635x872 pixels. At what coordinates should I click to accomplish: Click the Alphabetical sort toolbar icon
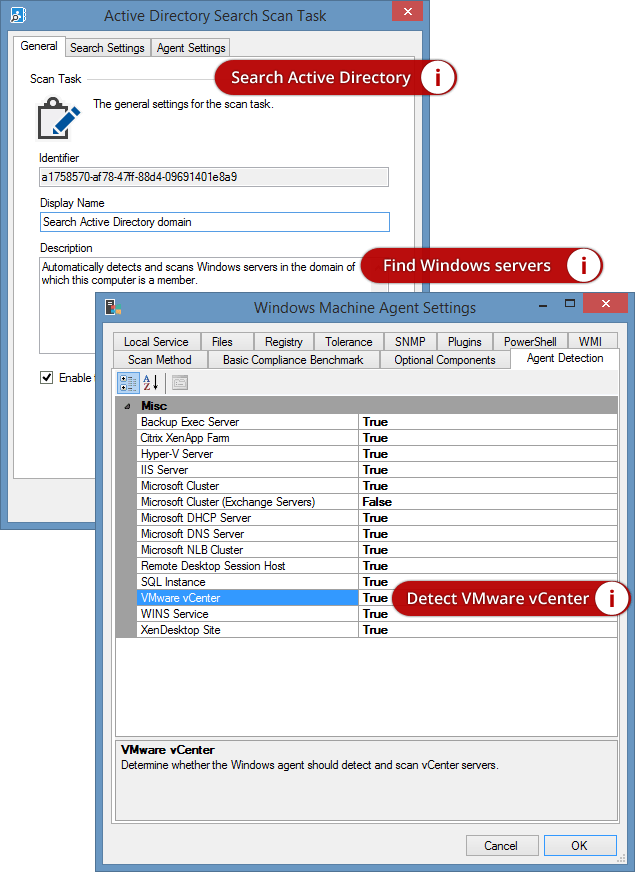pos(151,383)
